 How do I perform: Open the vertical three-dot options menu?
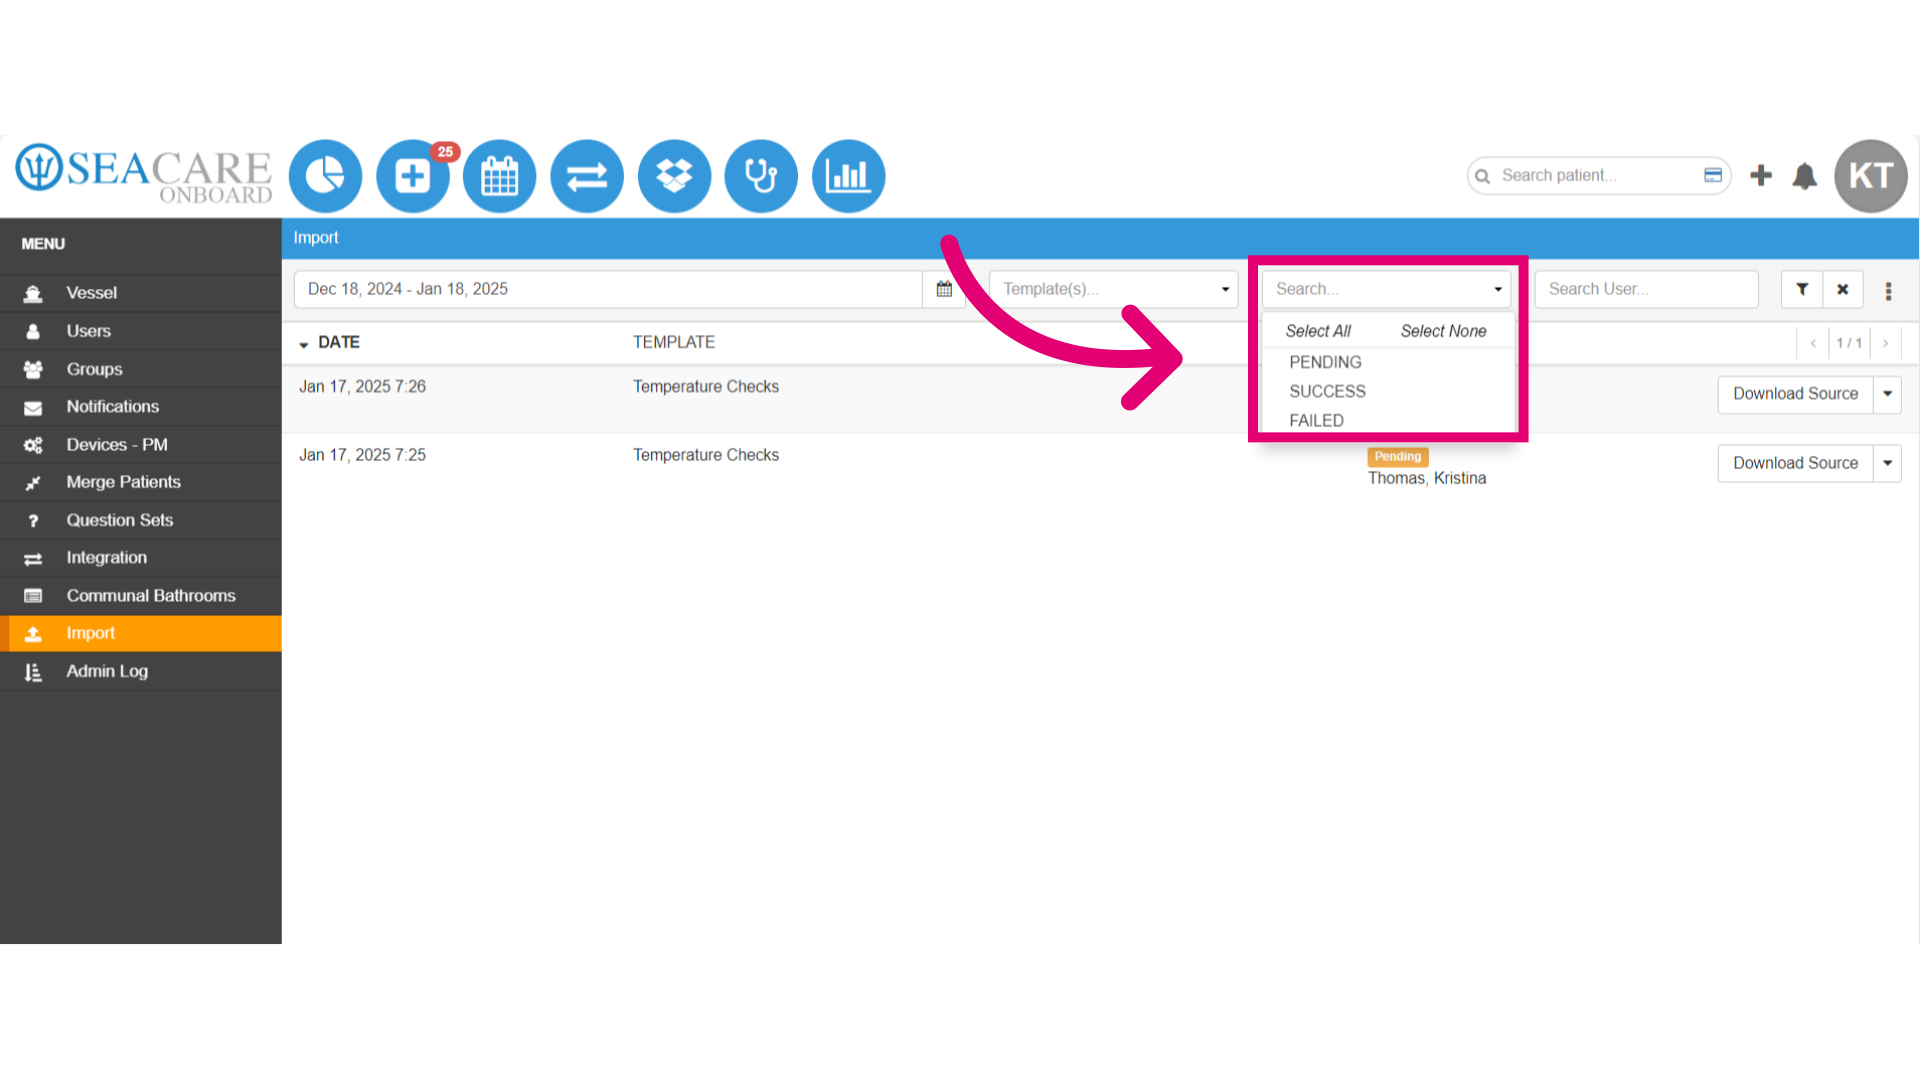tap(1889, 290)
